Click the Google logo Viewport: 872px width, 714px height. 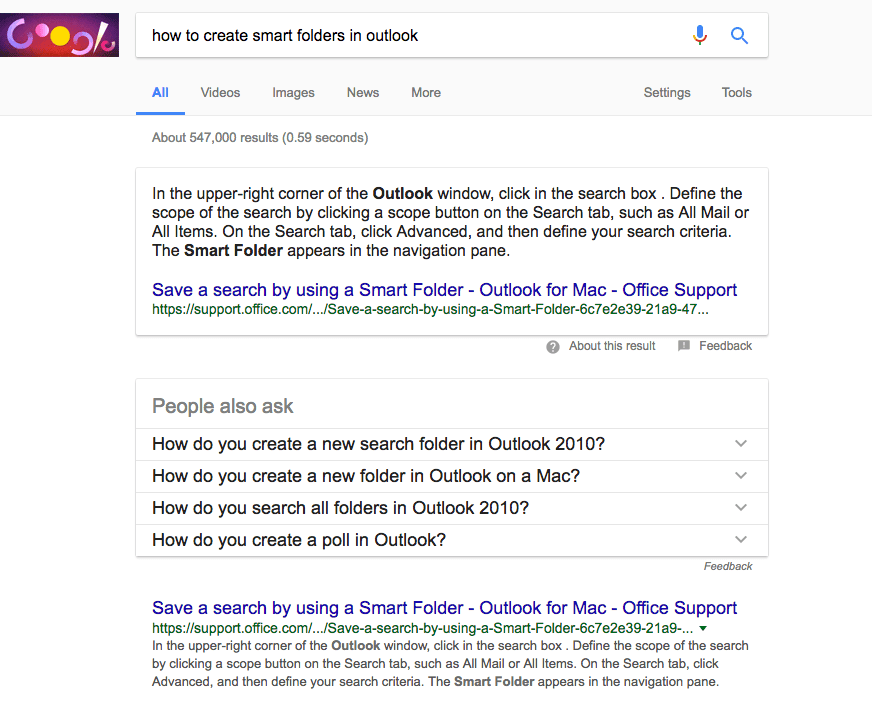click(x=59, y=34)
